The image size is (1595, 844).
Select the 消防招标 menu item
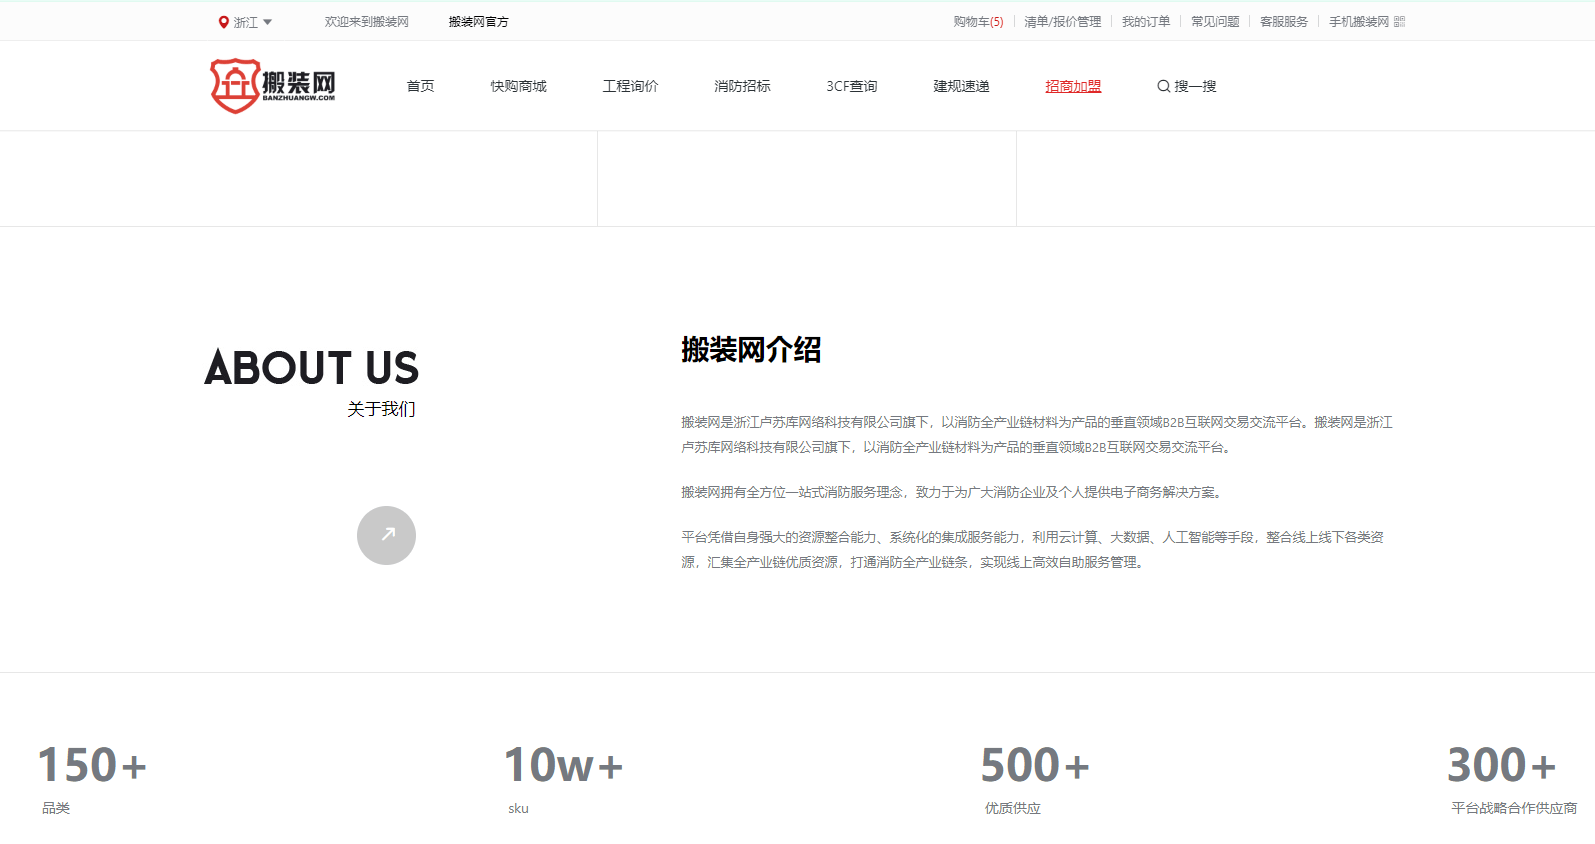pos(742,86)
